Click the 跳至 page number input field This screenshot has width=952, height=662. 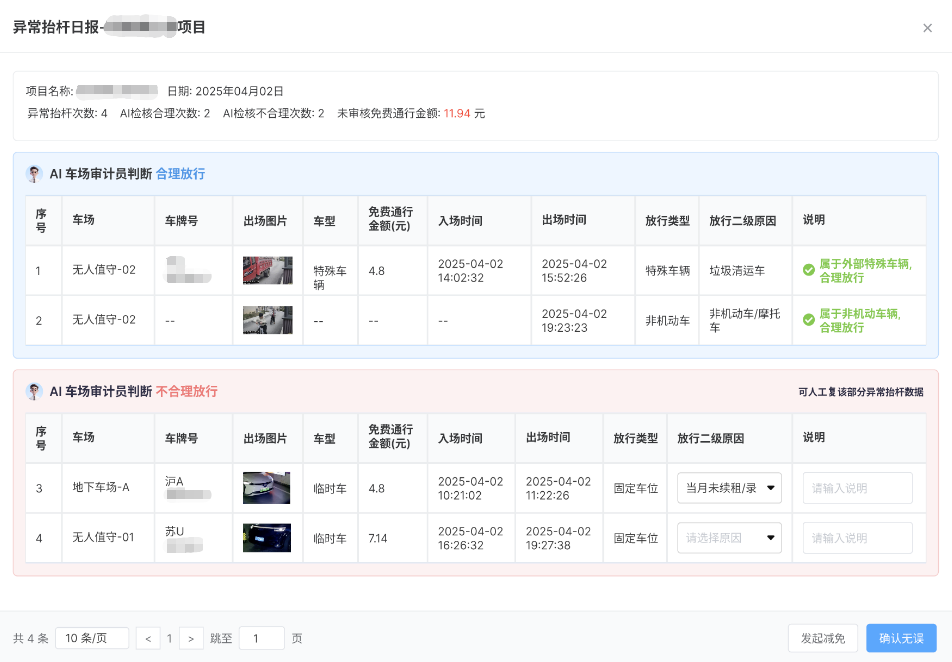pos(261,638)
